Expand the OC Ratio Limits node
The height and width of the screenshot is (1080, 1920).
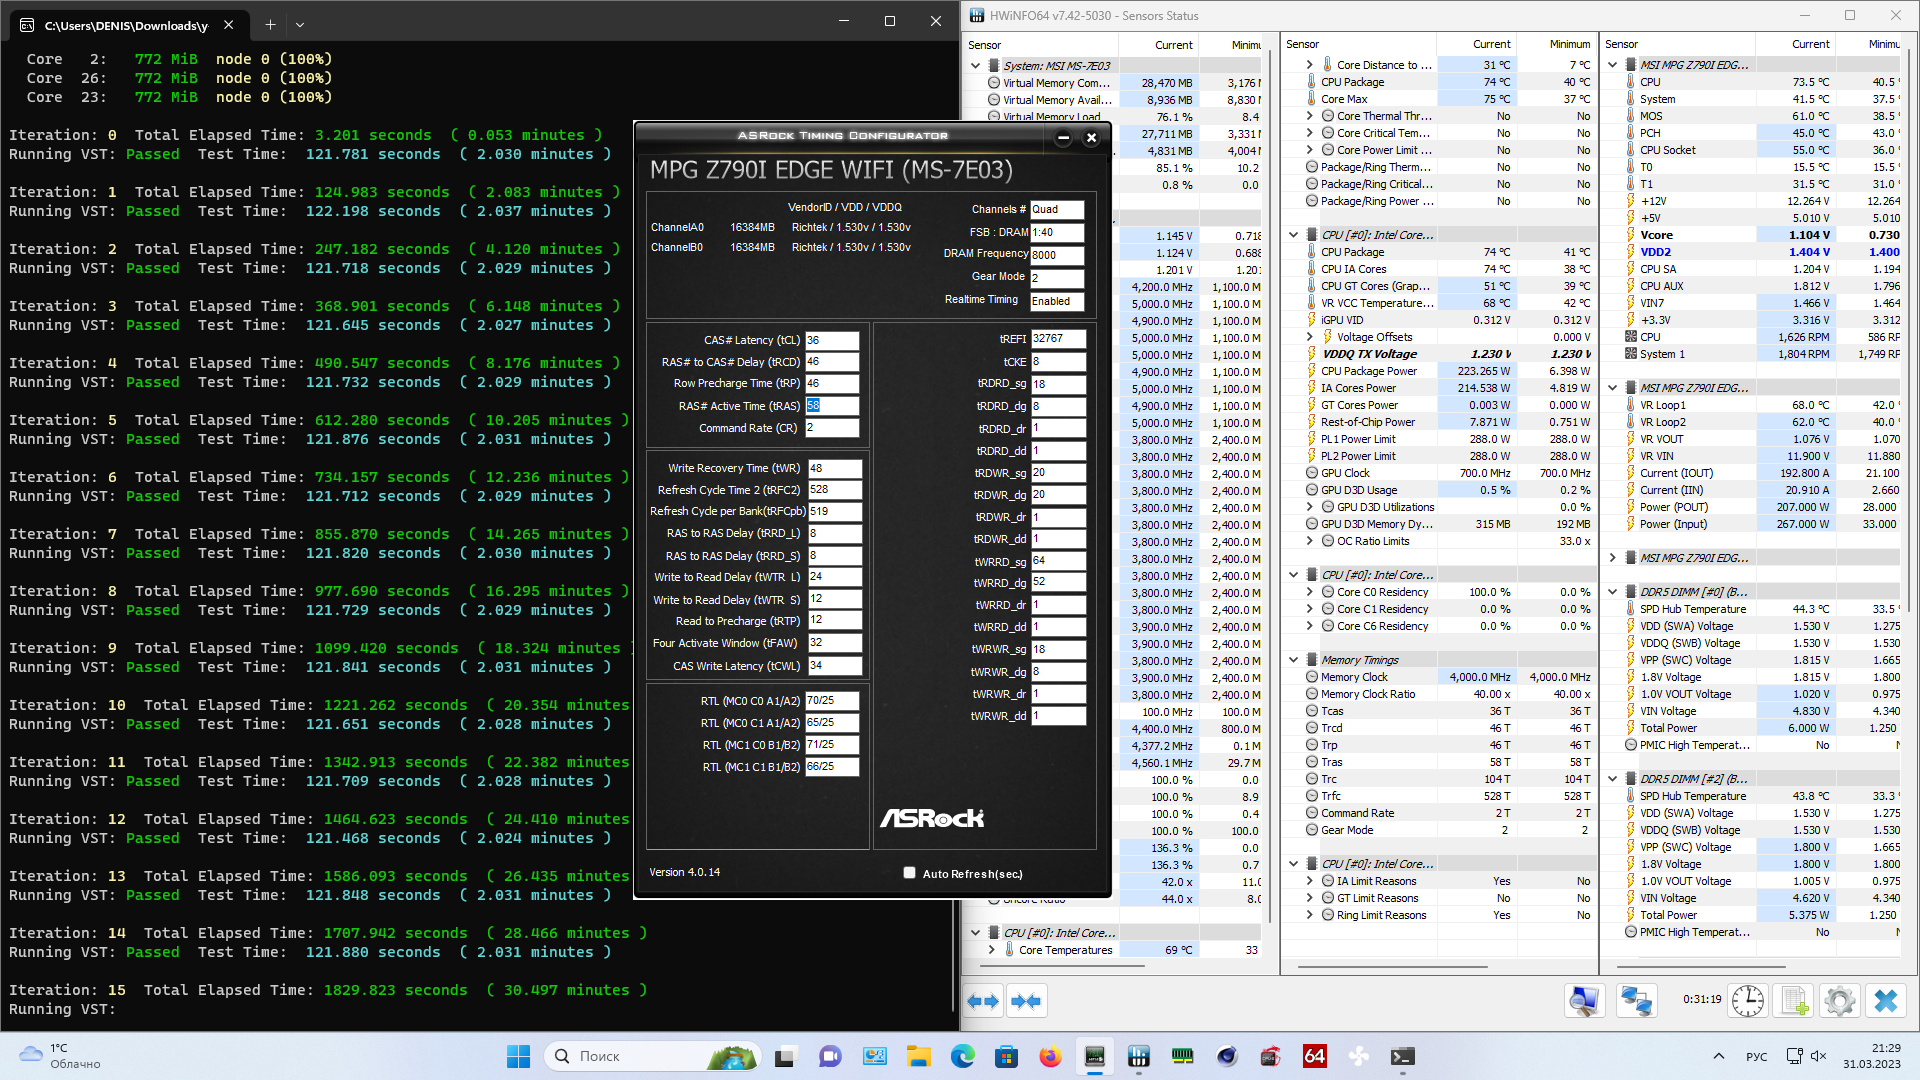click(1310, 541)
